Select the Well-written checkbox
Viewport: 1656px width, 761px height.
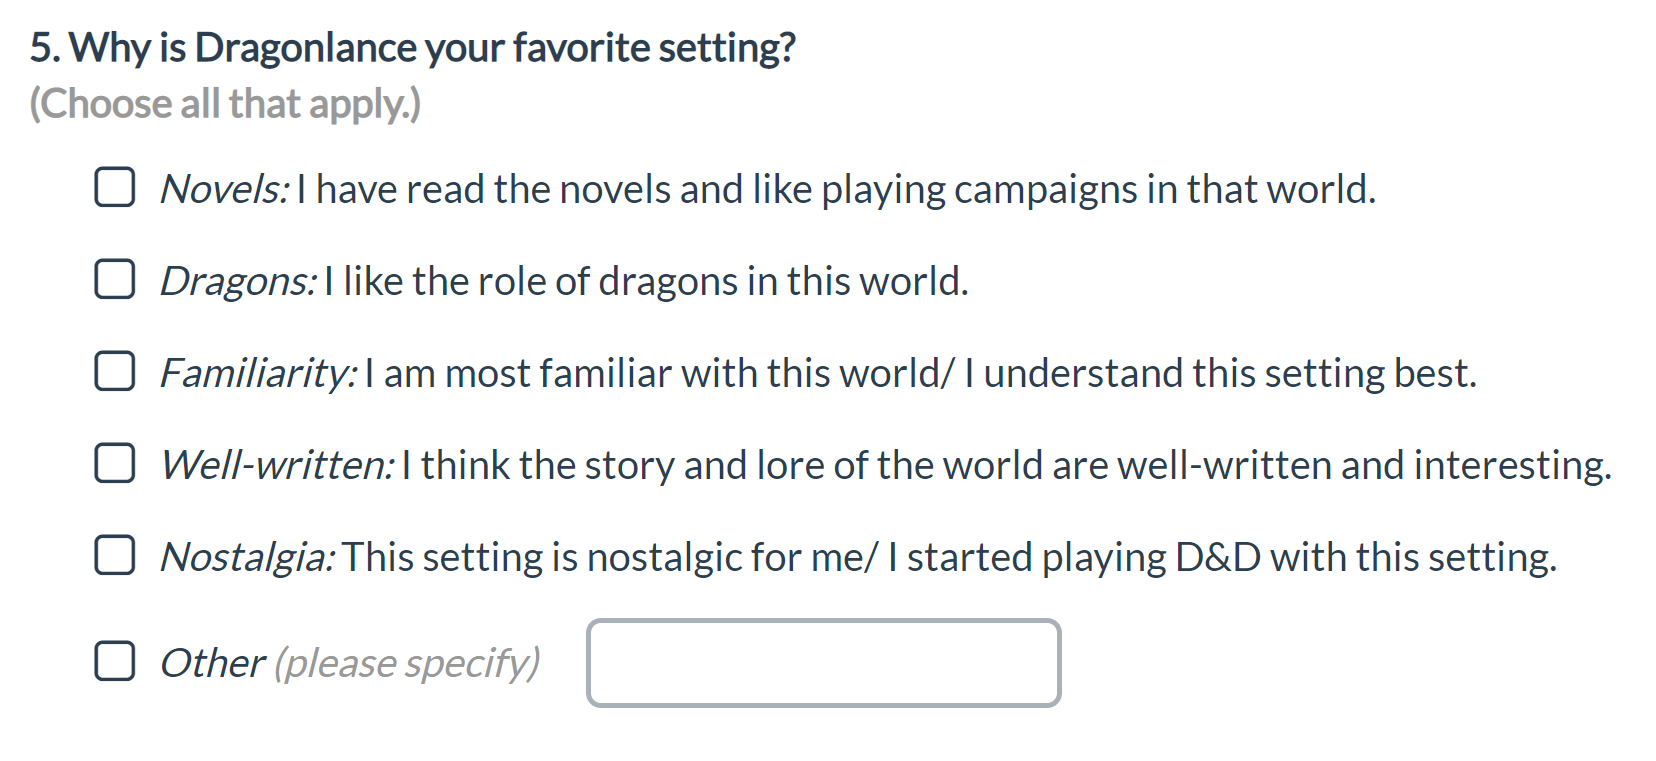coord(115,463)
